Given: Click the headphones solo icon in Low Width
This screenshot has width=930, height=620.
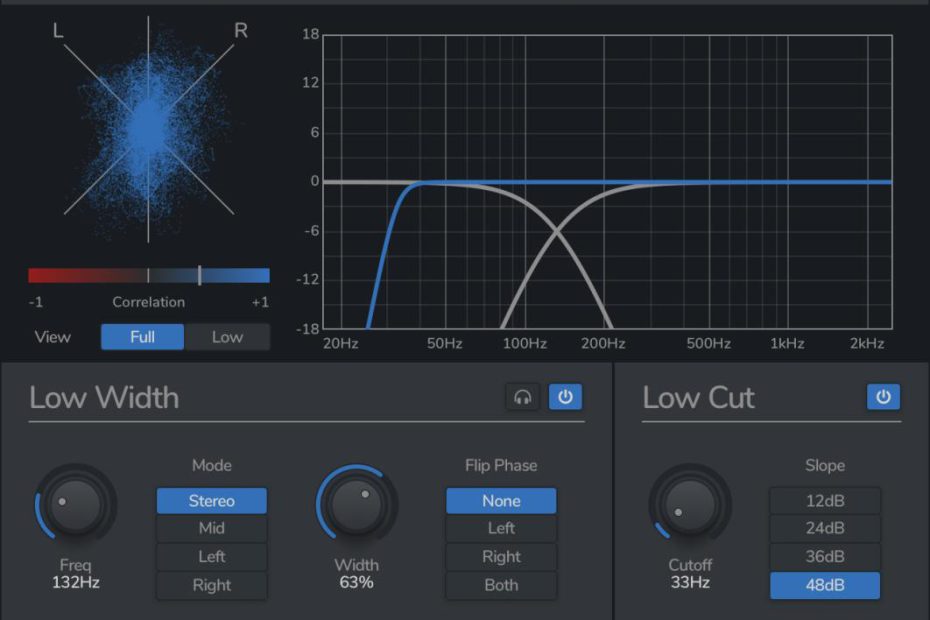Looking at the screenshot, I should 522,397.
